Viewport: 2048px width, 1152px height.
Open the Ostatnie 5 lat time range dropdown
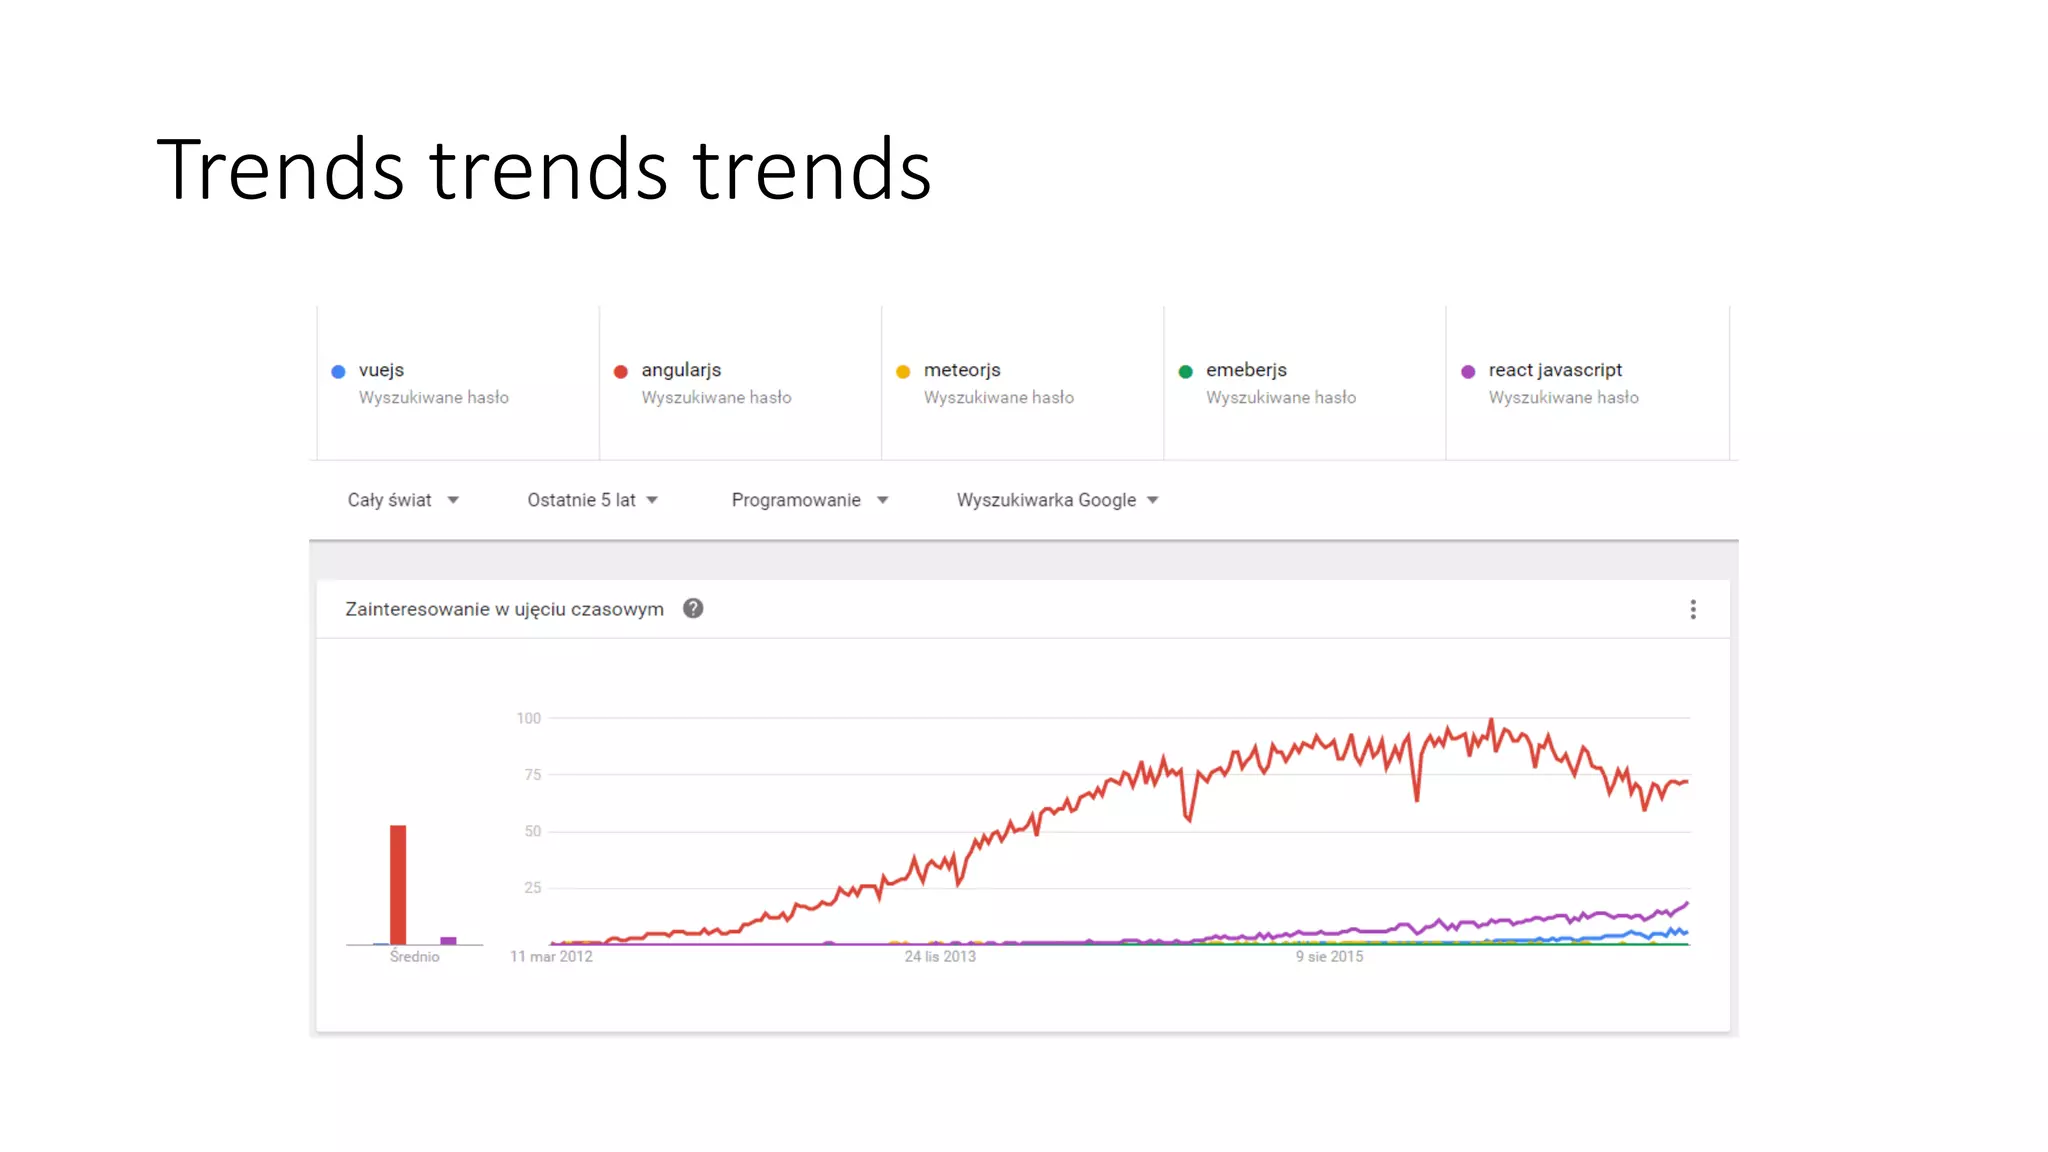pyautogui.click(x=592, y=500)
